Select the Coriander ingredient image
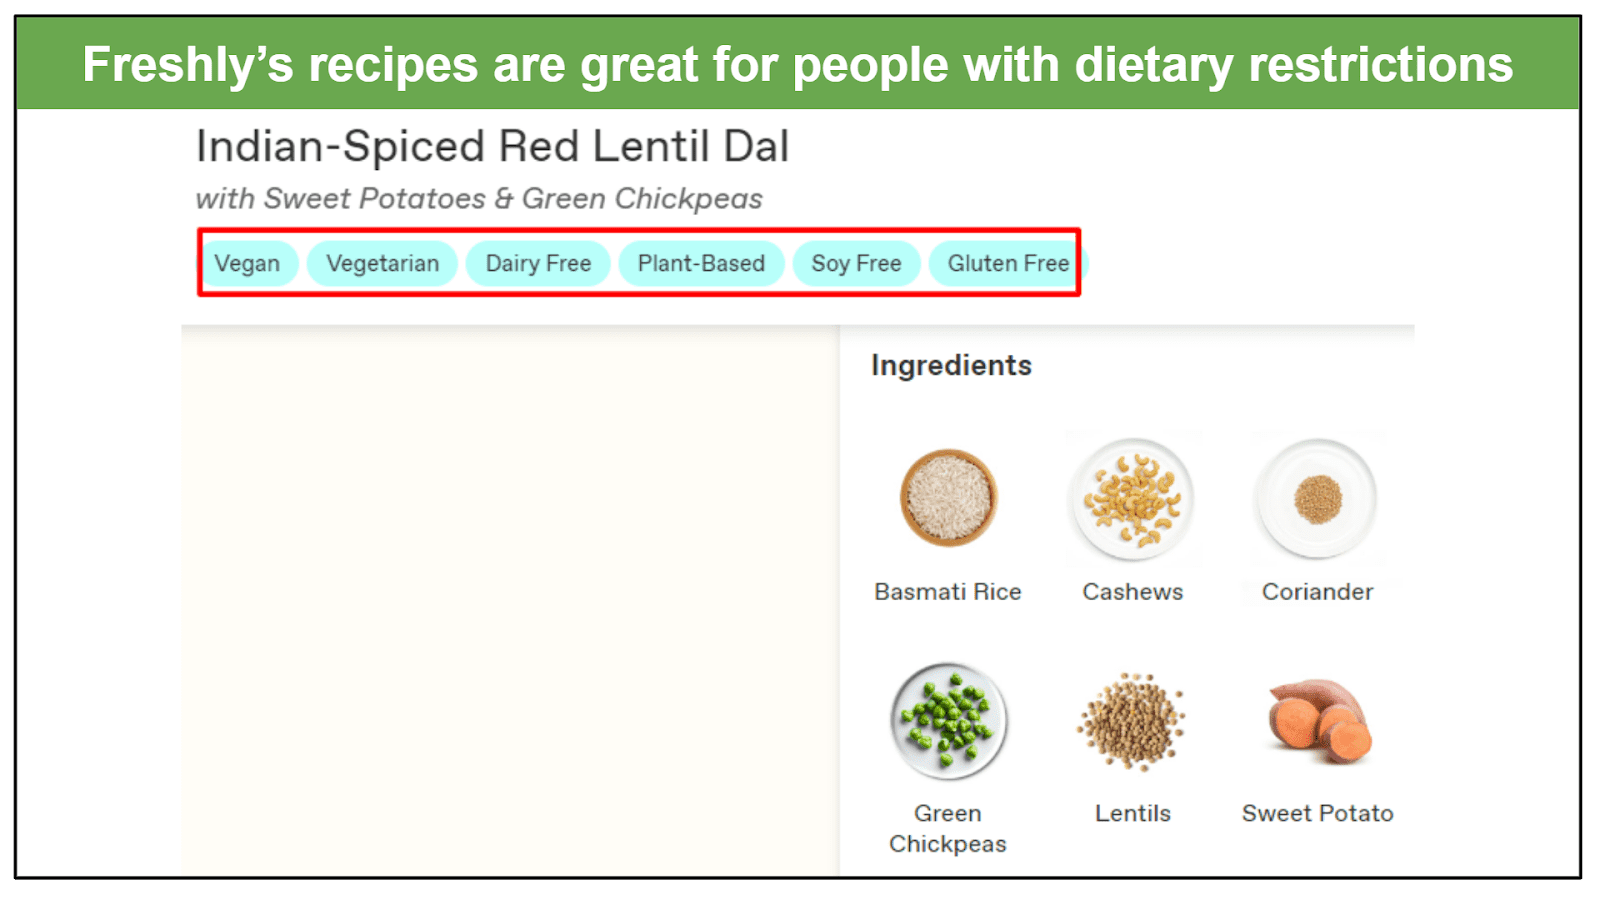 (x=1317, y=498)
